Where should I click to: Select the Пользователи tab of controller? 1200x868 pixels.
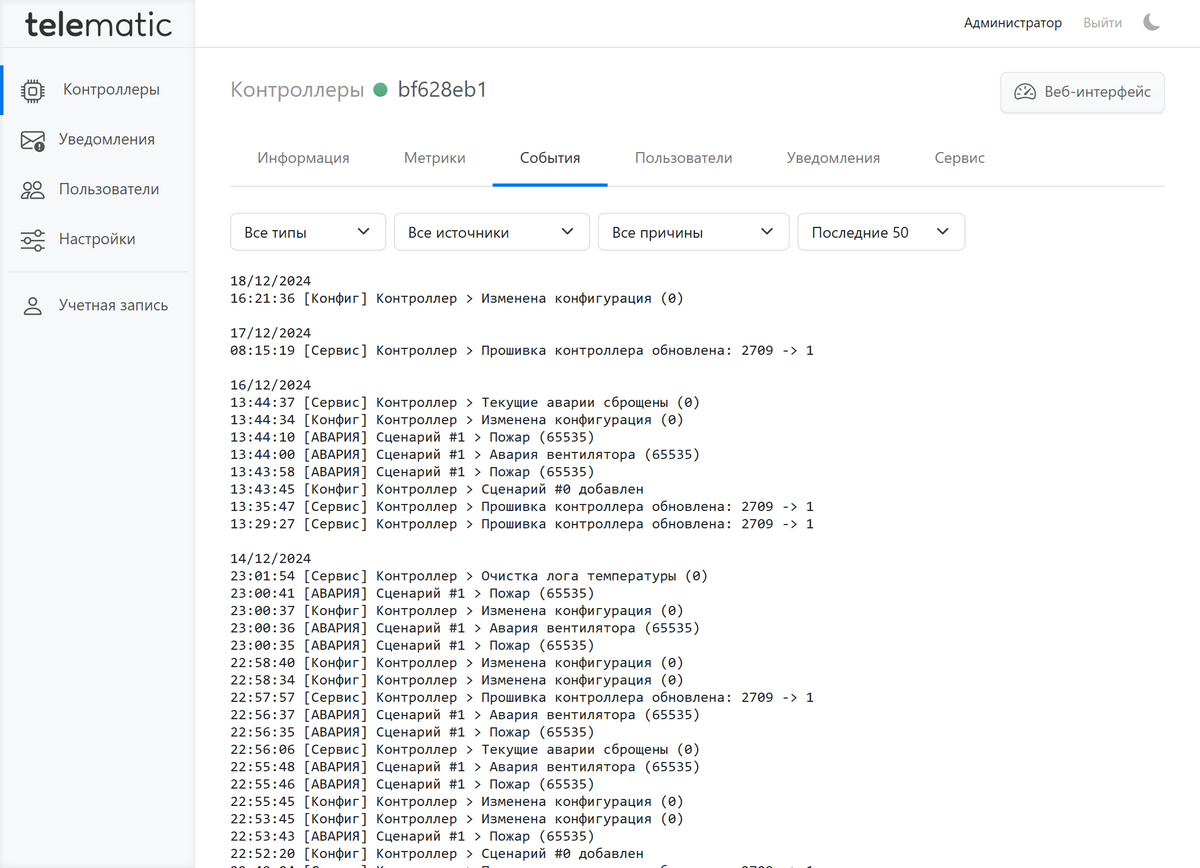683,158
